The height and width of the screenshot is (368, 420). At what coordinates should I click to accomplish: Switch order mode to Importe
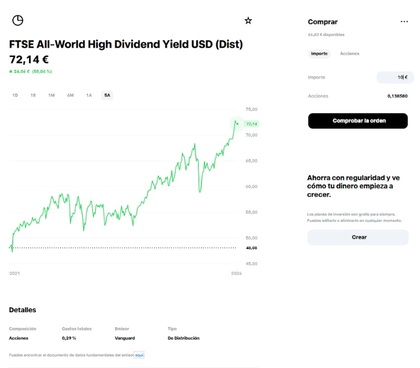(319, 54)
